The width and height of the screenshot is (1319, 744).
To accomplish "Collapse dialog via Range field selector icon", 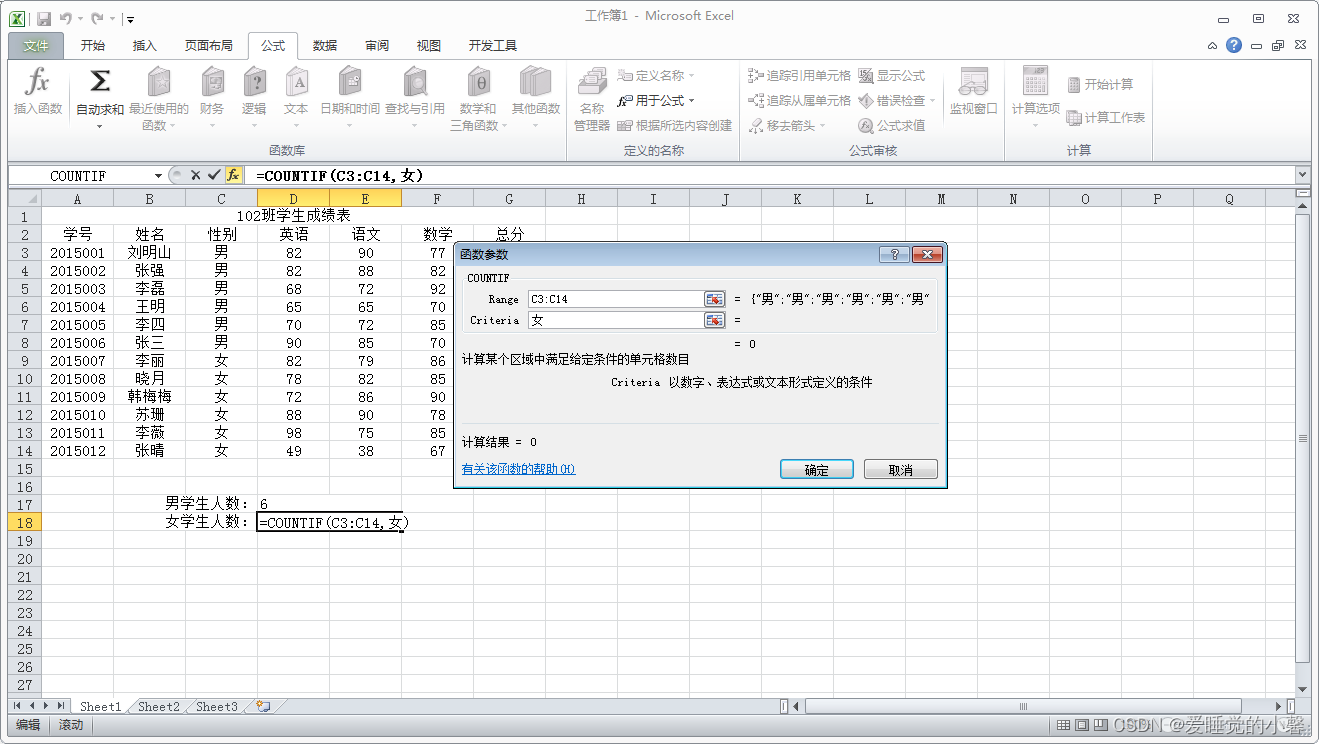I will point(714,299).
